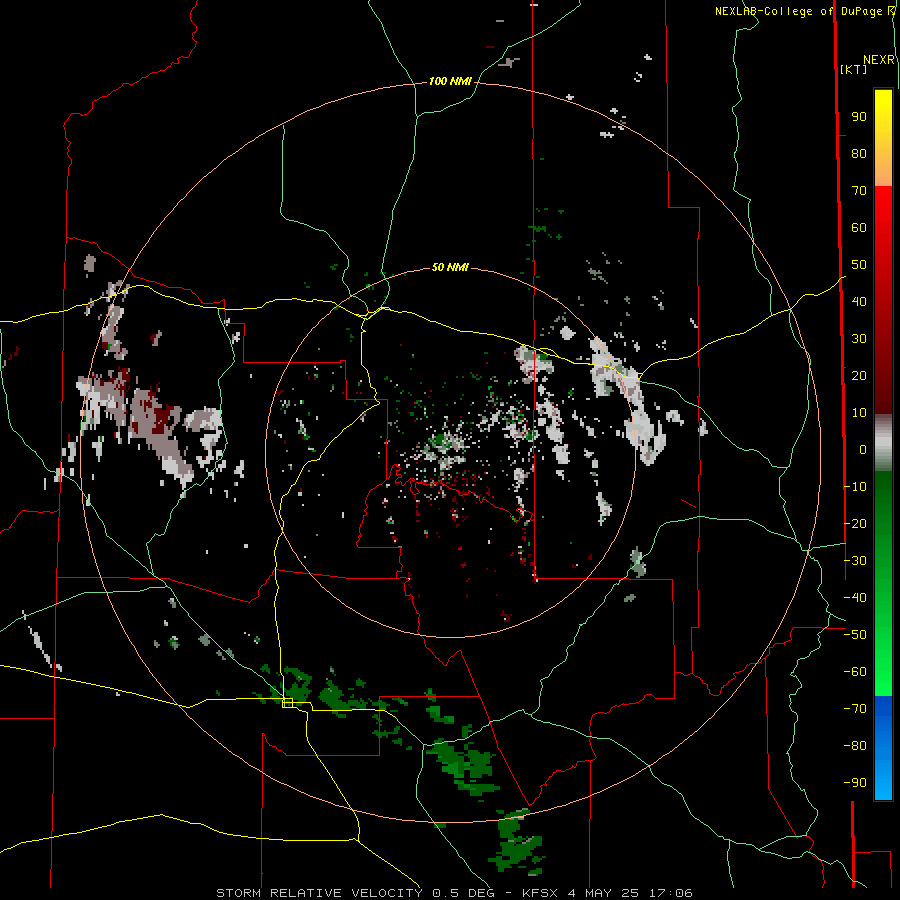
Task: Click the -70 scale label
Action: [855, 709]
